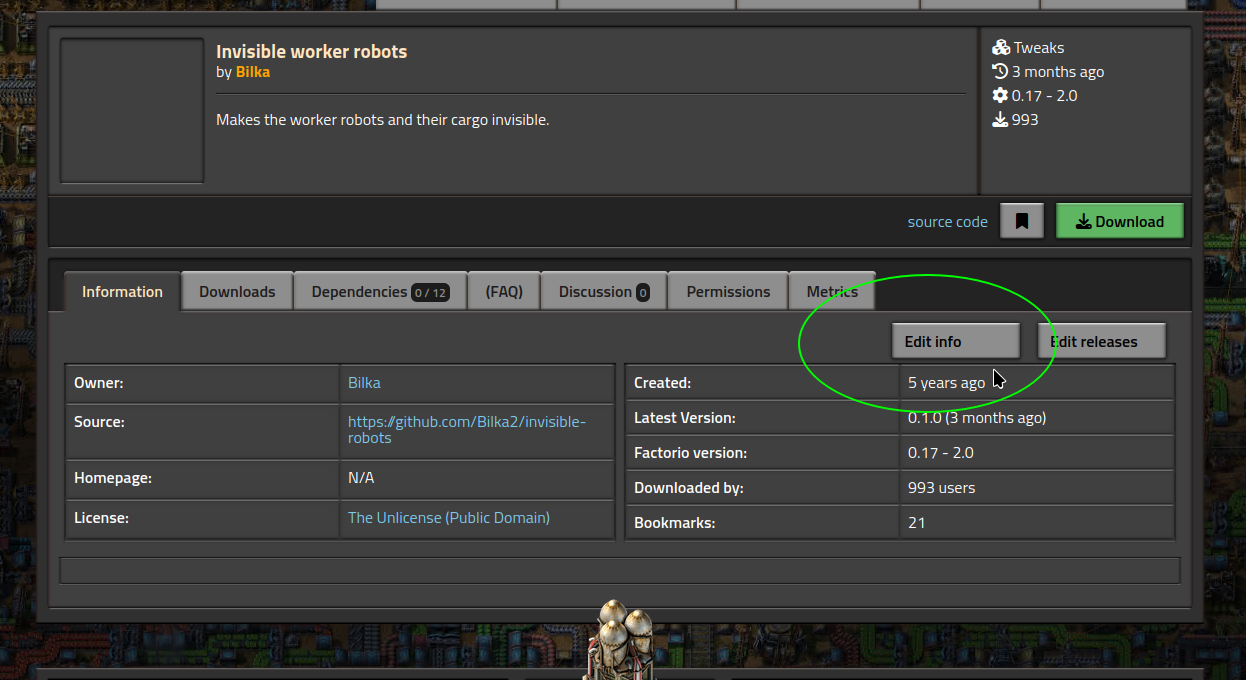
Task: Open the Dependencies tab
Action: [380, 292]
